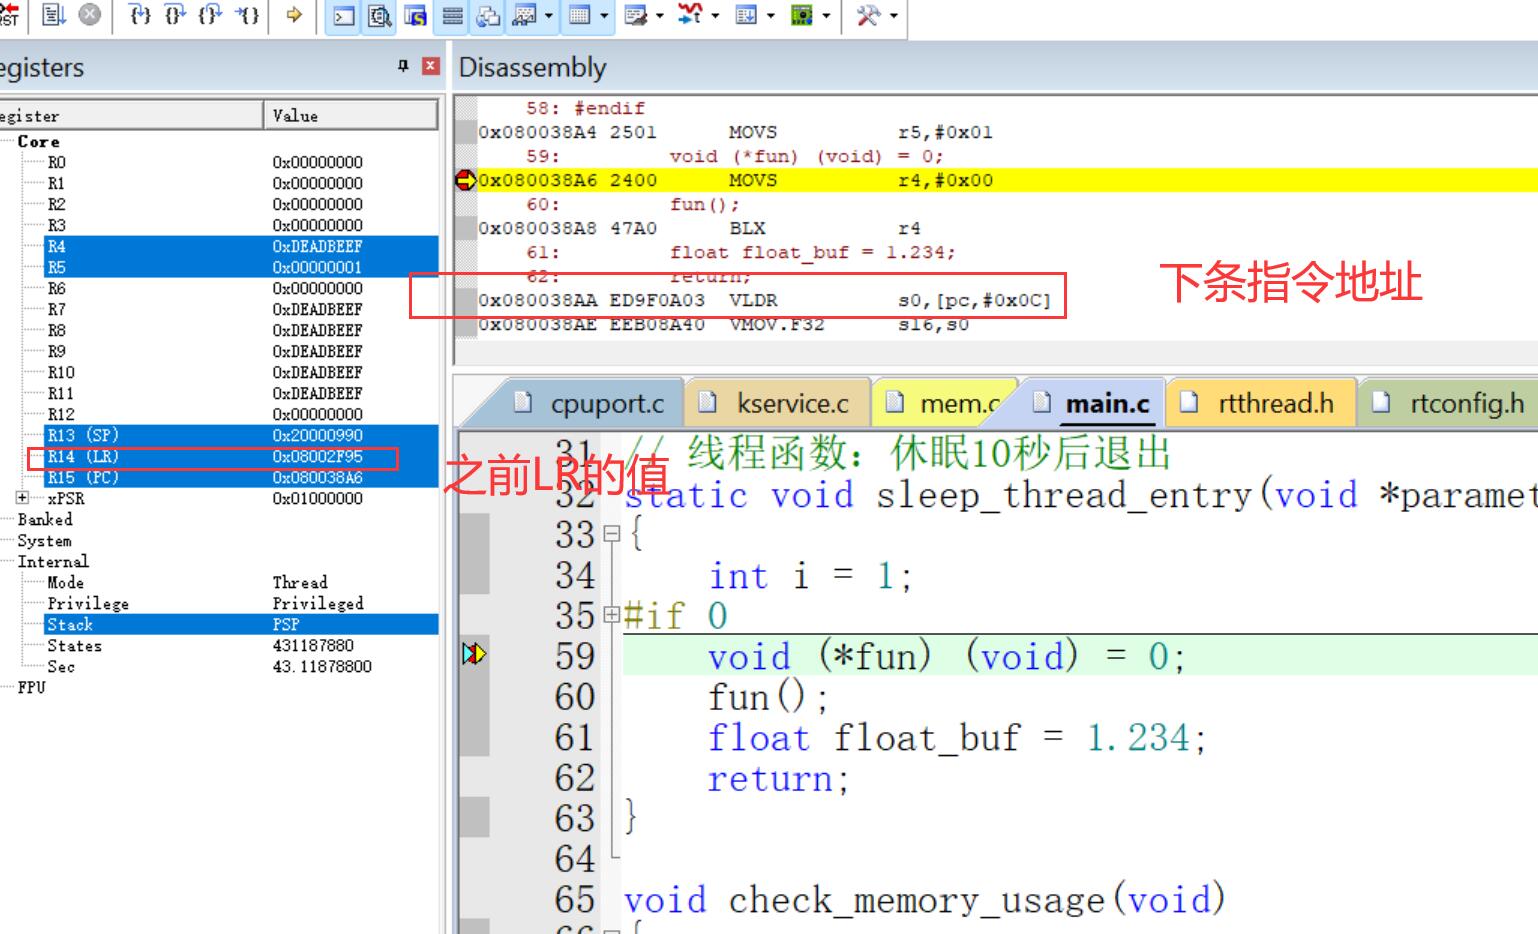Click the R5 value 0x00000001
Image resolution: width=1538 pixels, height=934 pixels.
click(317, 267)
